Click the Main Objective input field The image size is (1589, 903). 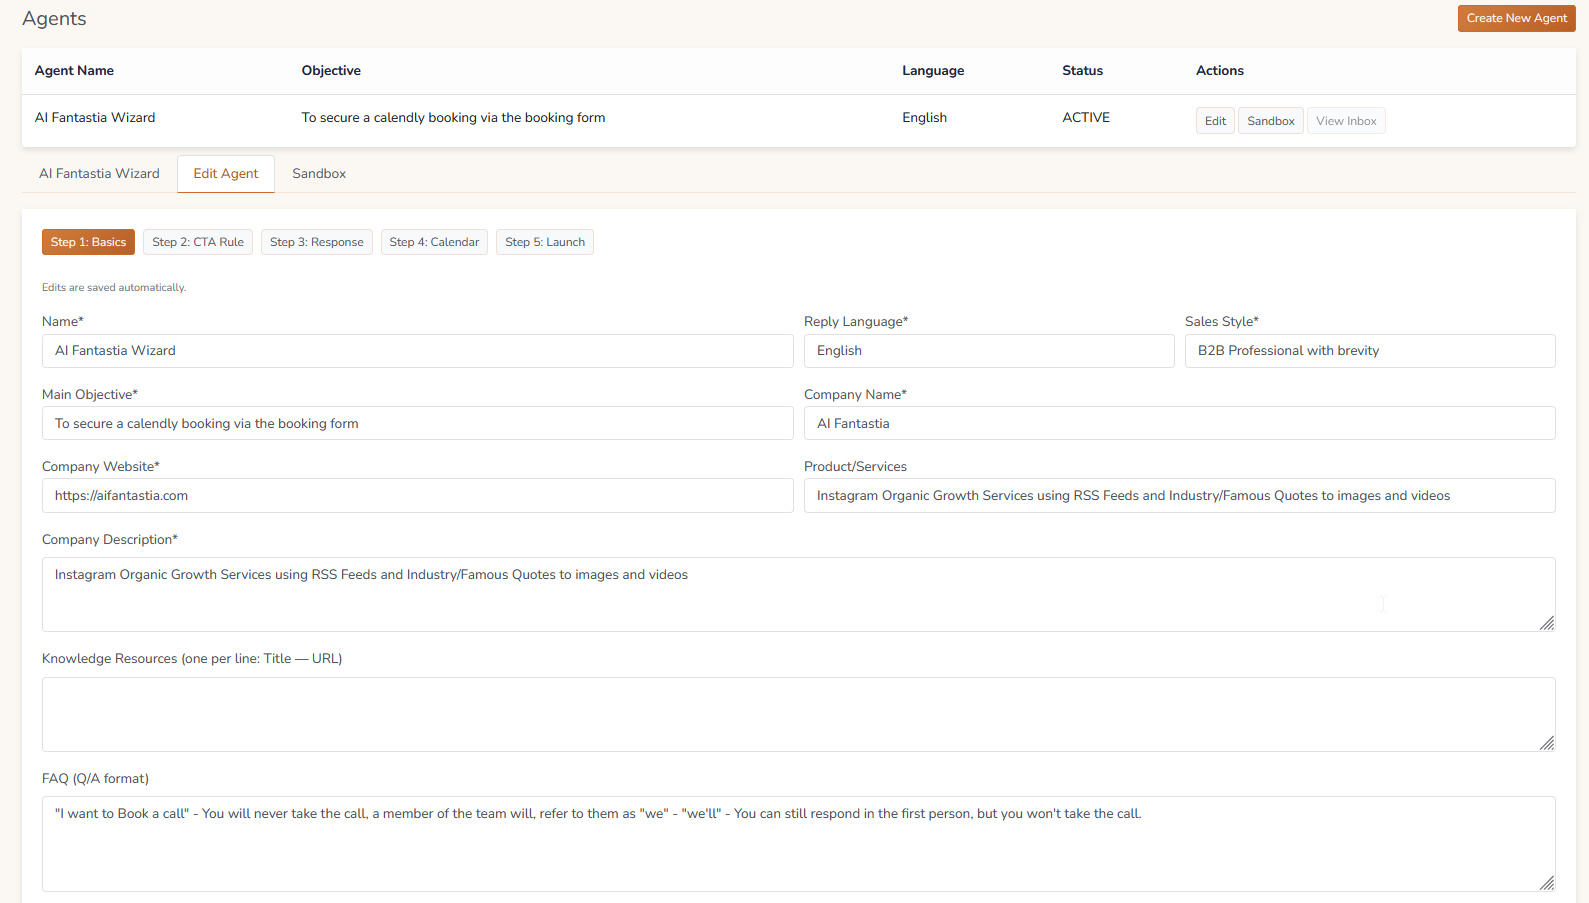pyautogui.click(x=418, y=423)
